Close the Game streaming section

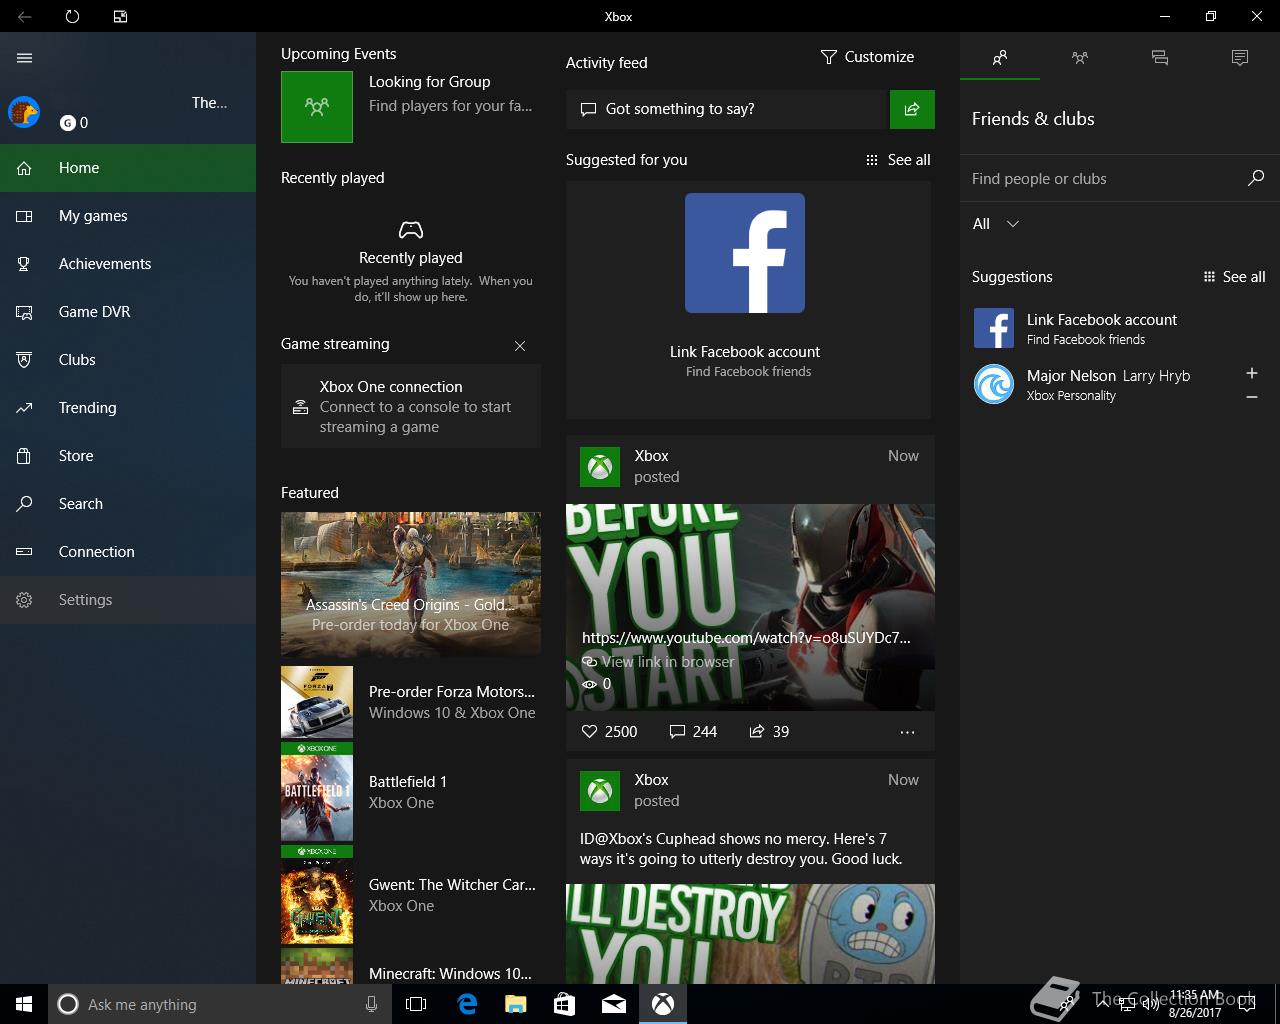[520, 346]
